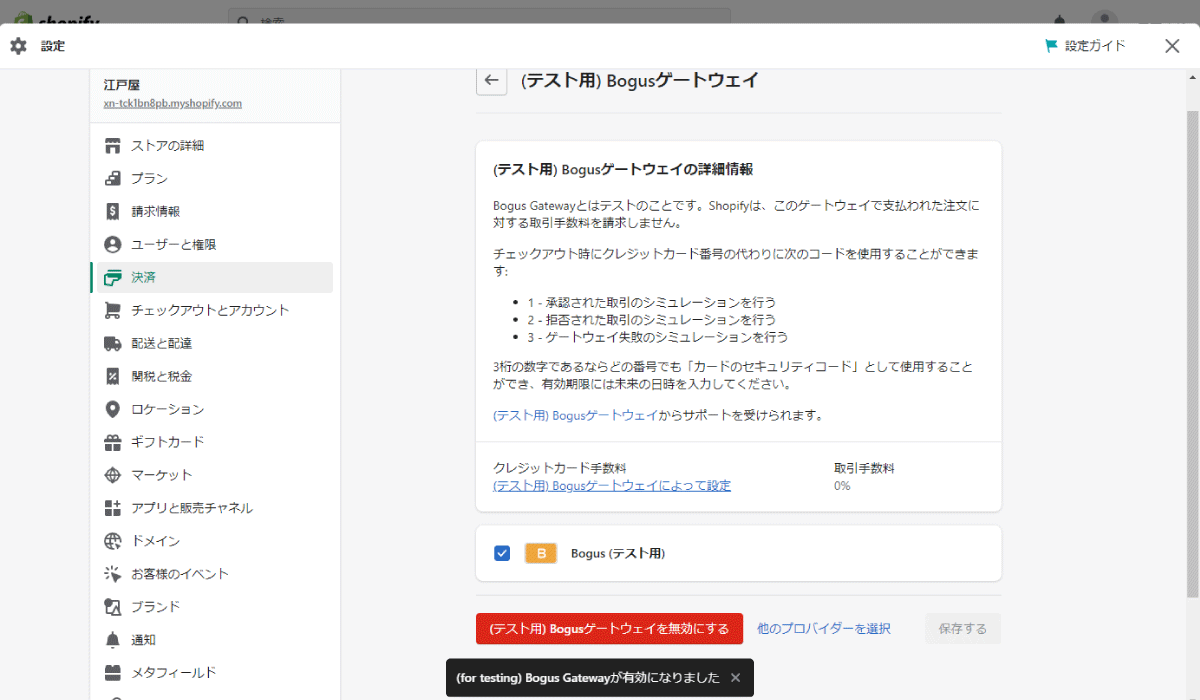Image resolution: width=1200 pixels, height=700 pixels.
Task: Click the settings gear icon
Action: [x=18, y=46]
